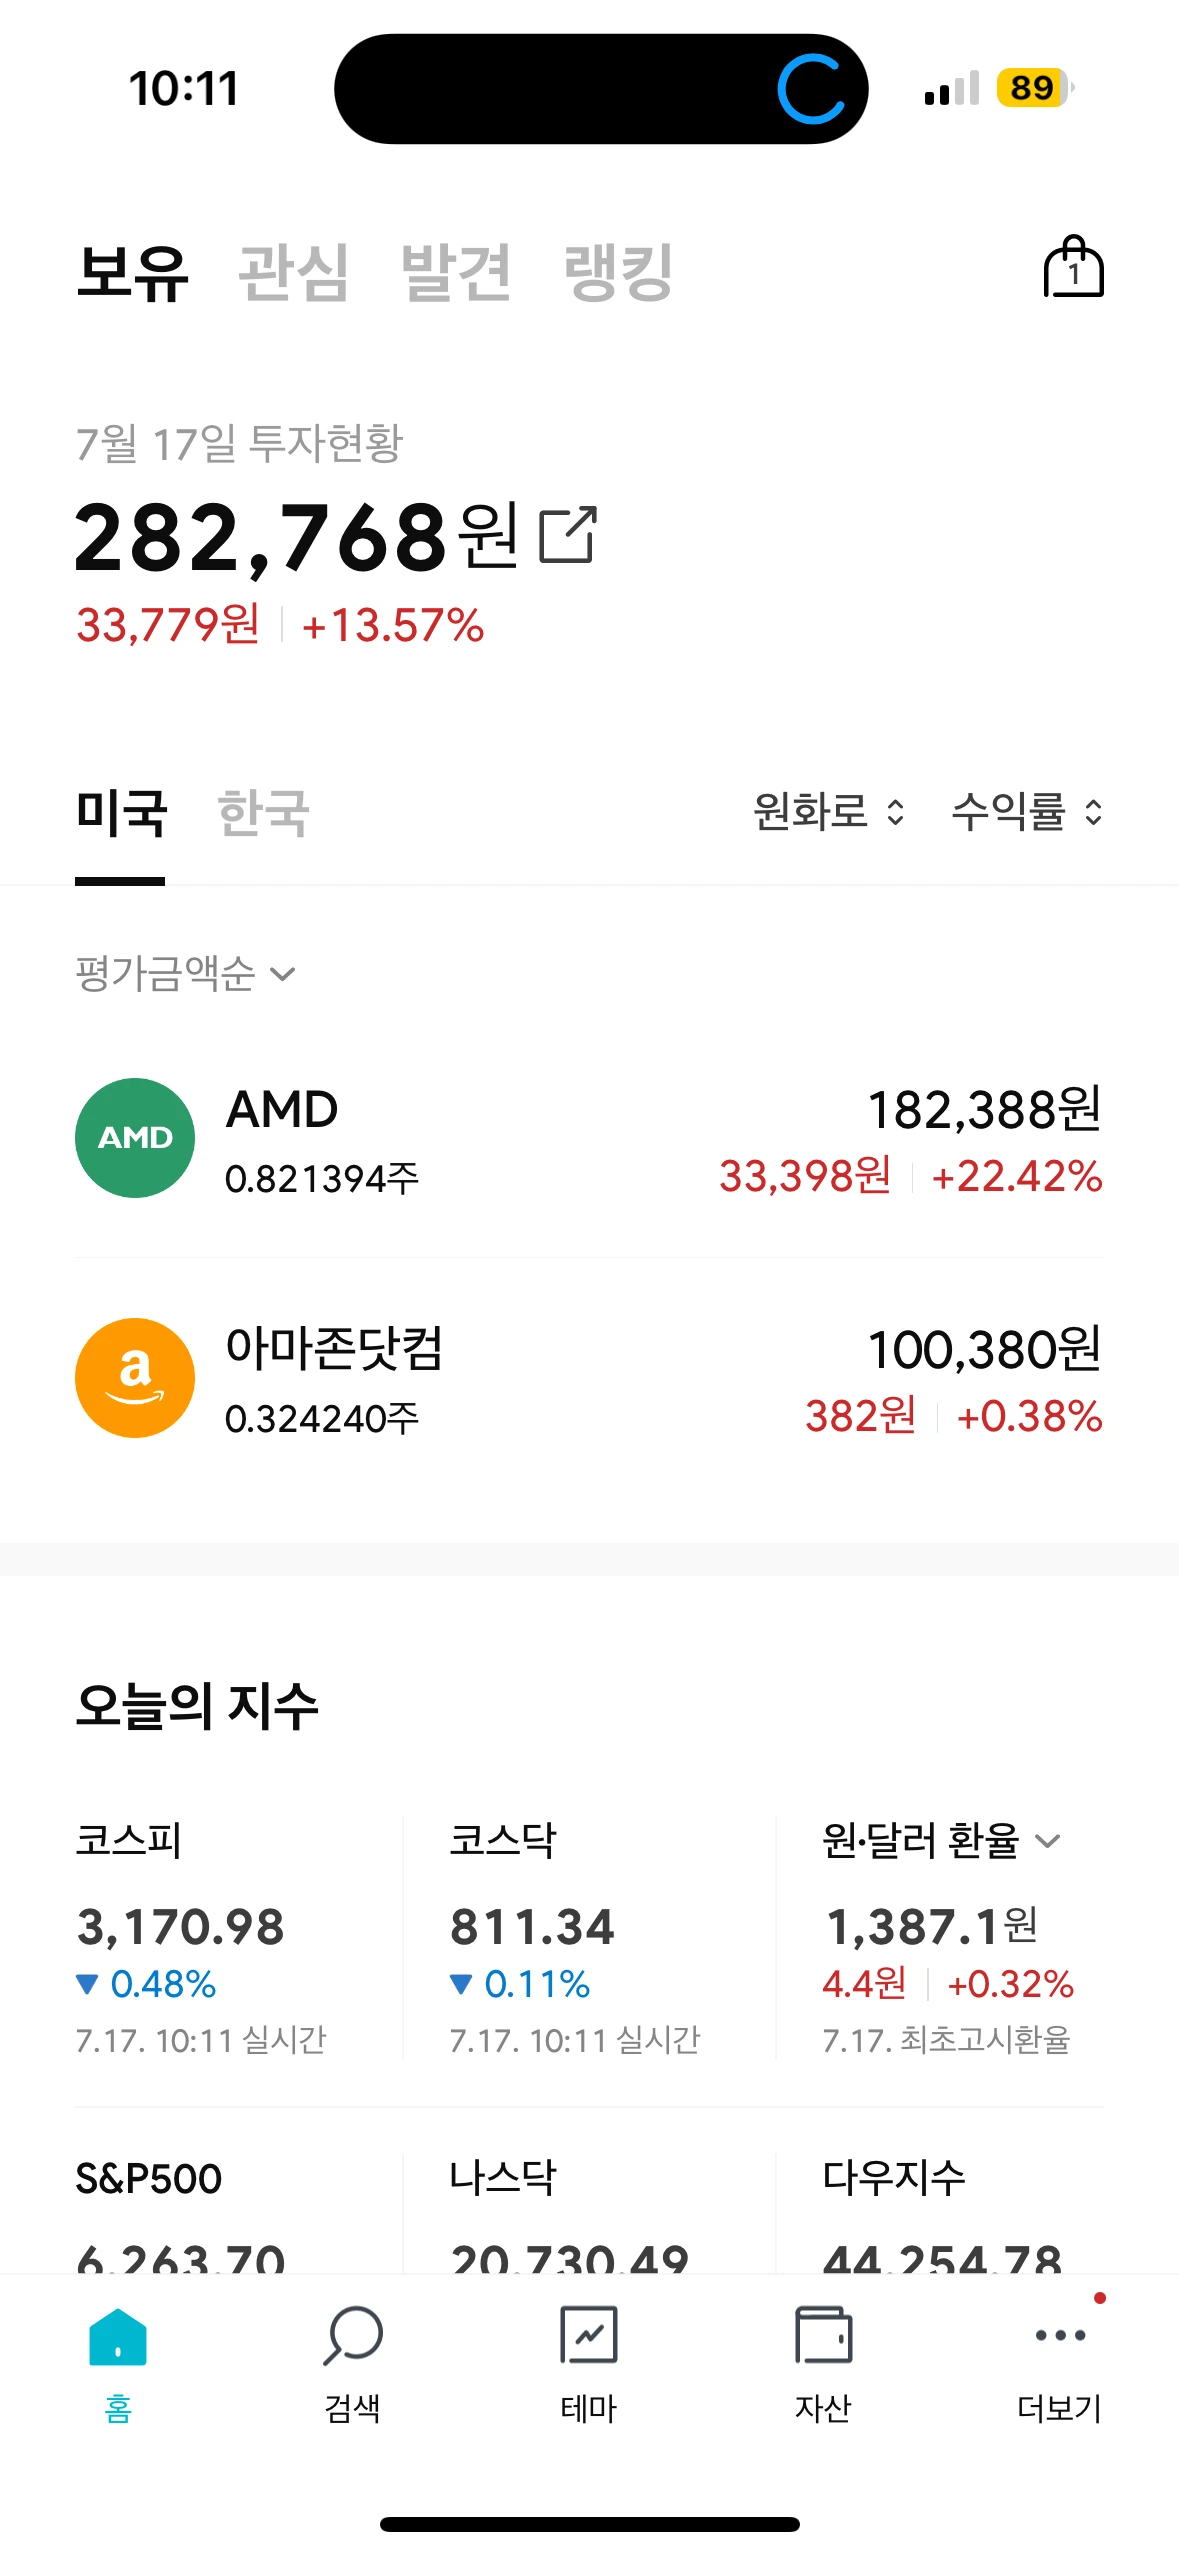Toggle 수익률 return display switch
The image size is (1179, 2556).
point(1028,811)
